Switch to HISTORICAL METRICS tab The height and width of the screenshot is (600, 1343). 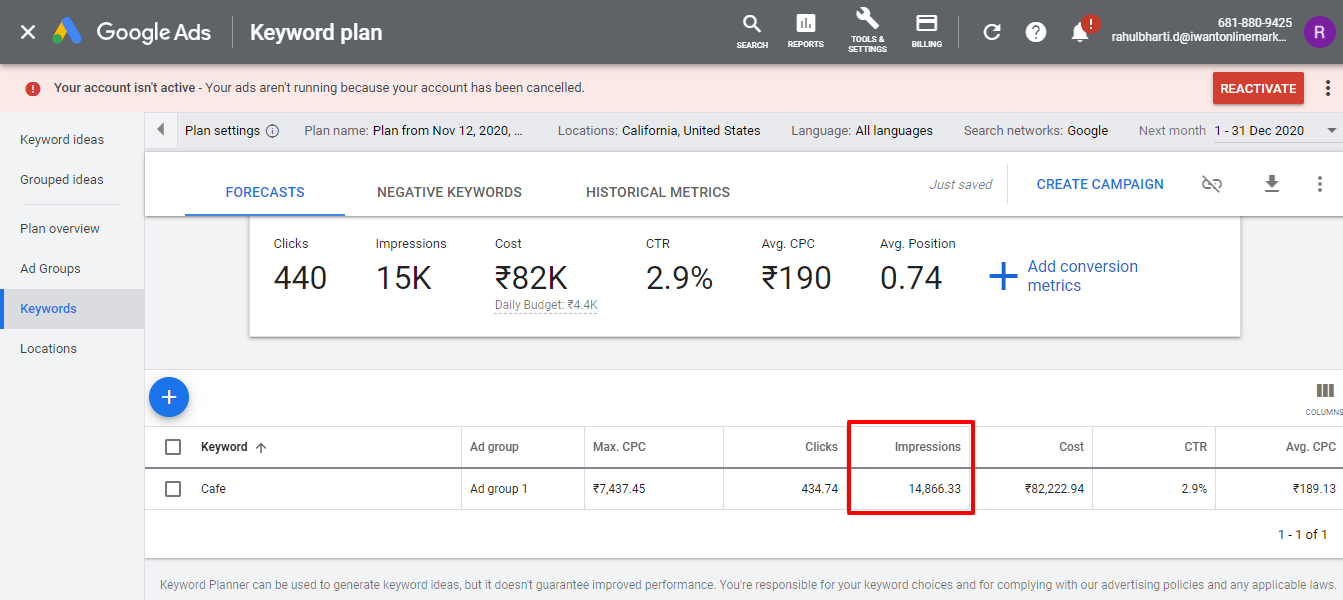tap(658, 192)
